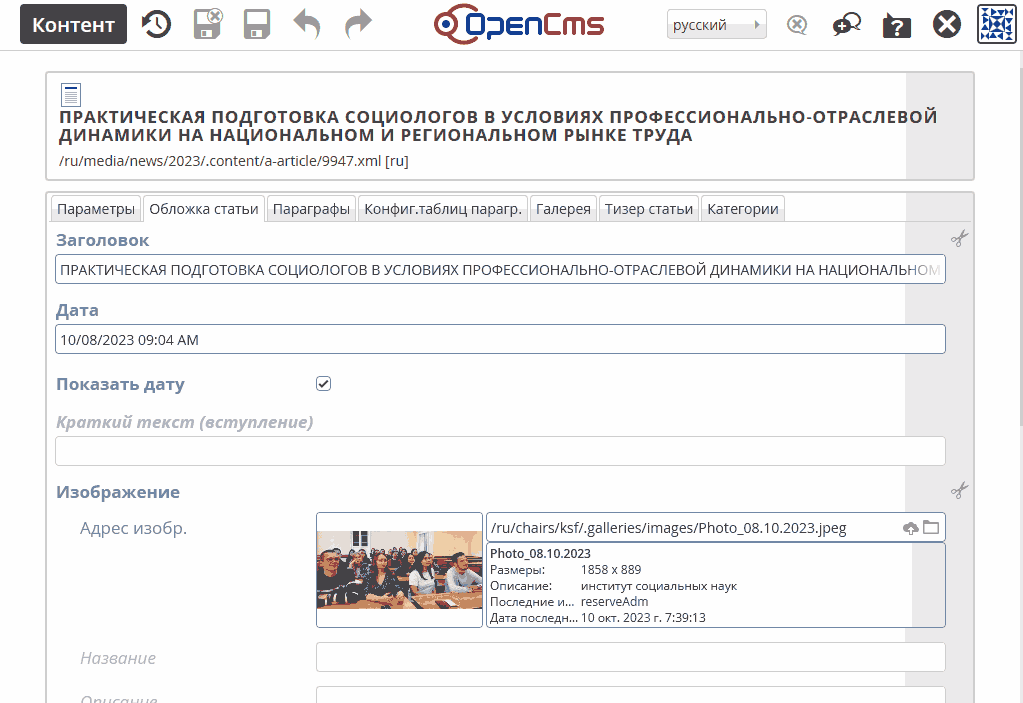1023x703 pixels.
Task: Open the image gallery folder icon
Action: 931,528
